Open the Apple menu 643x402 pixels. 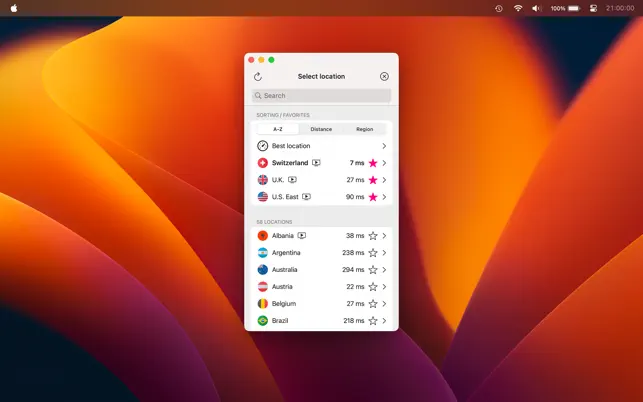point(14,8)
